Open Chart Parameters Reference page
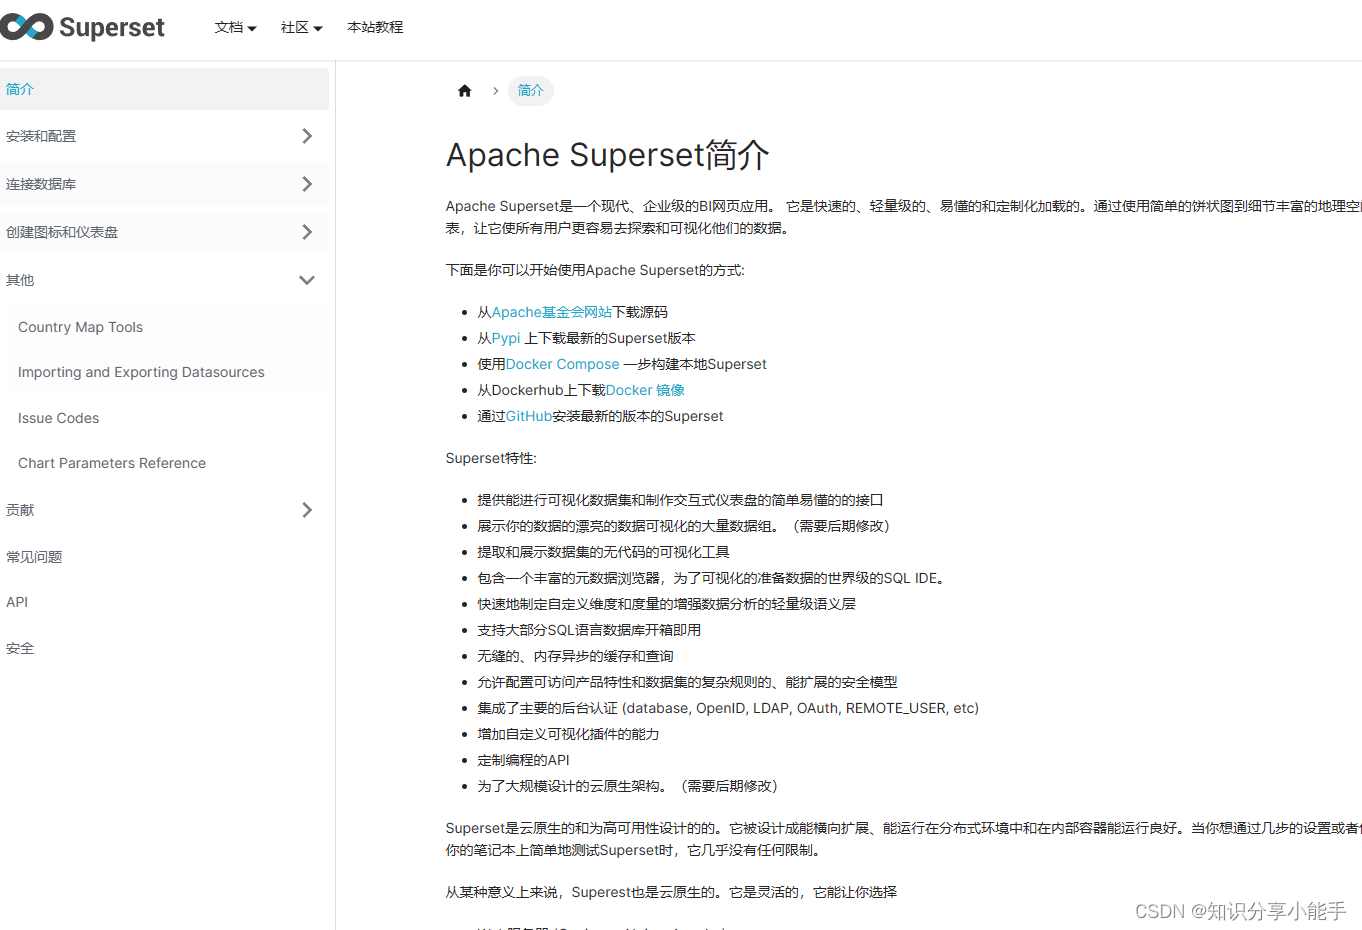The height and width of the screenshot is (930, 1362). 111,462
